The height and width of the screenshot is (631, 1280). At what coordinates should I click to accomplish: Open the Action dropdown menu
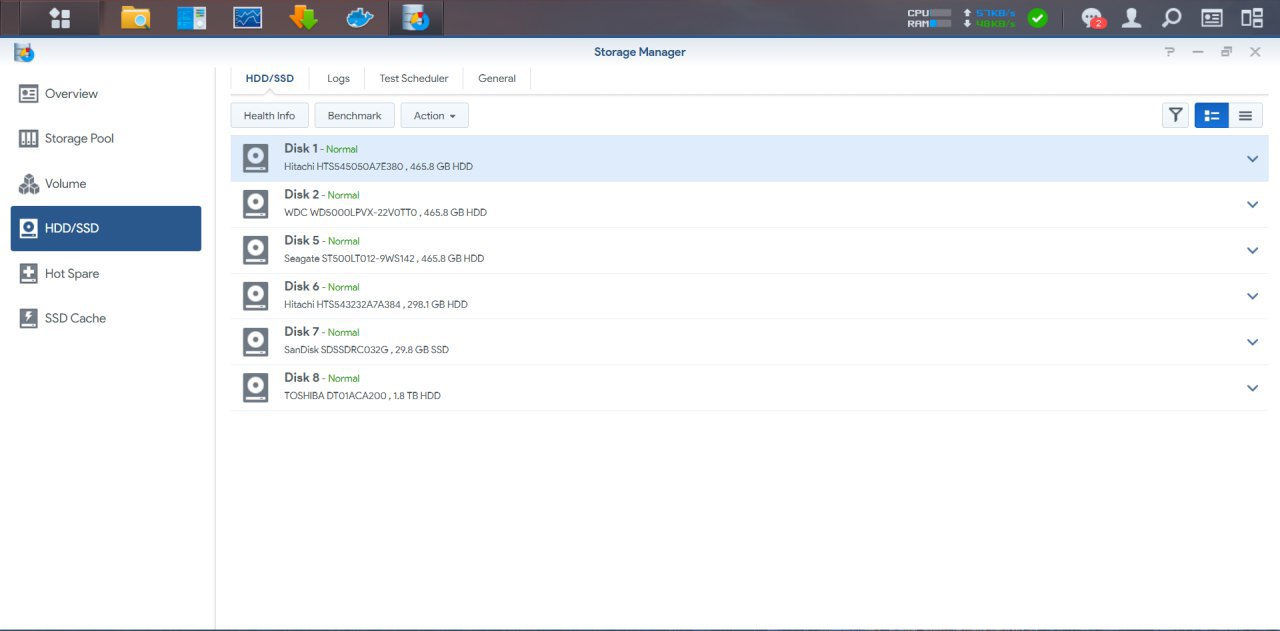(x=434, y=116)
